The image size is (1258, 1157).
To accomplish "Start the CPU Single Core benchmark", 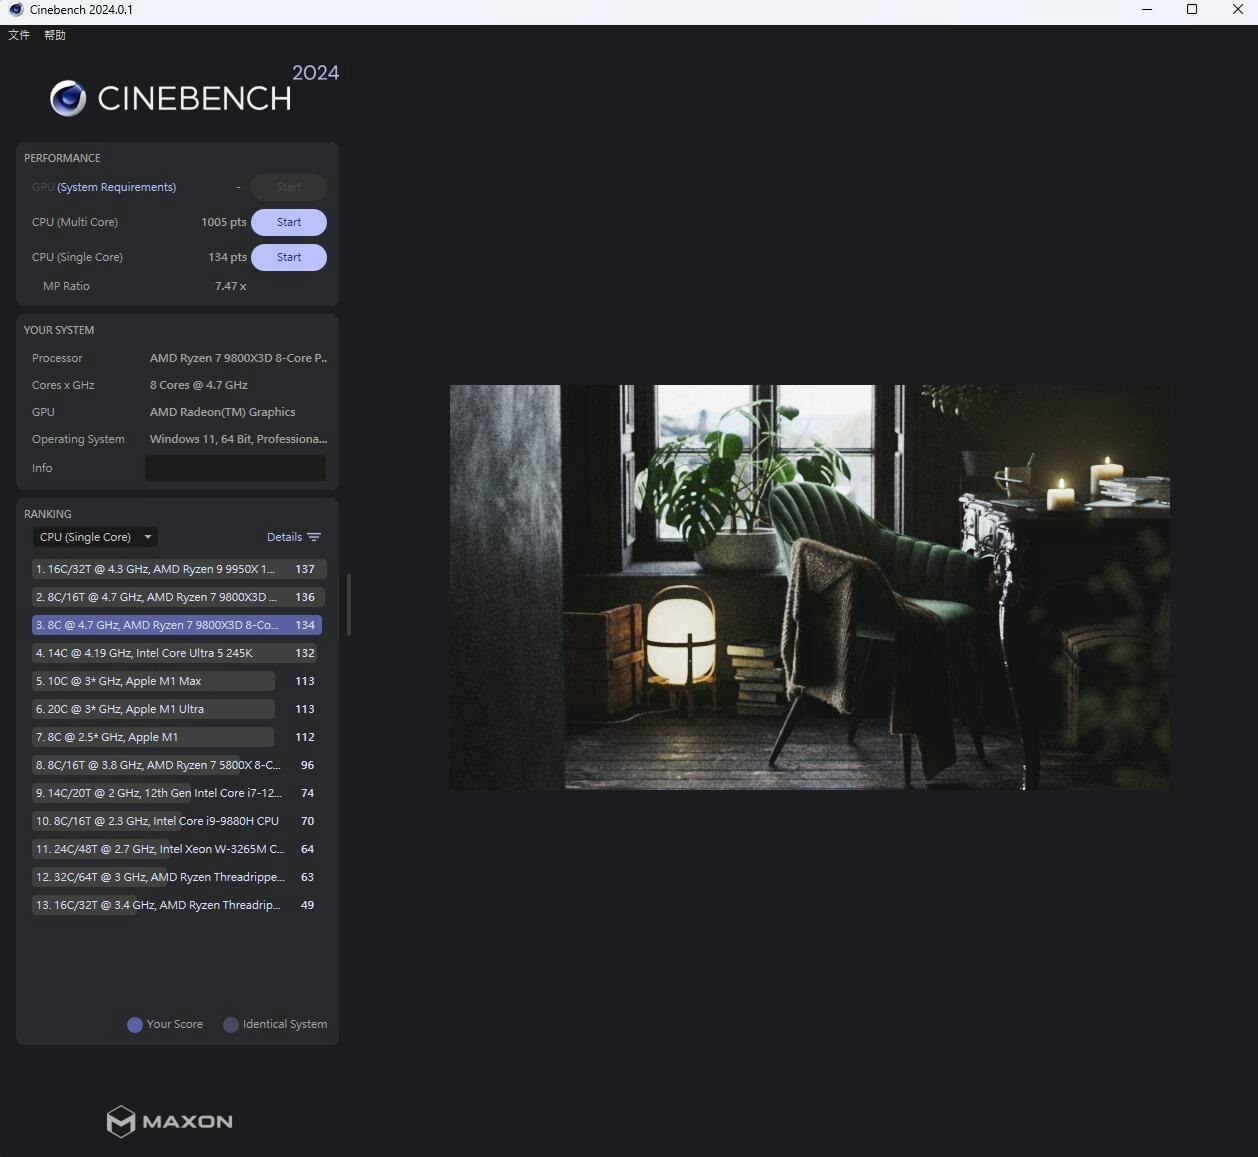I will [x=289, y=257].
